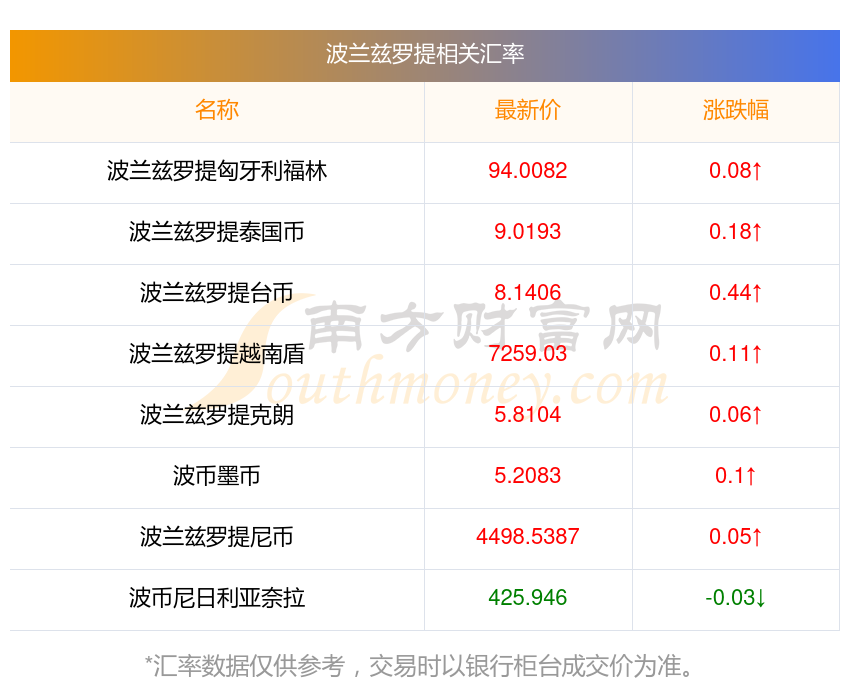Click row name 波兰兹罗提克朗
This screenshot has height=698, width=850.
(217, 415)
